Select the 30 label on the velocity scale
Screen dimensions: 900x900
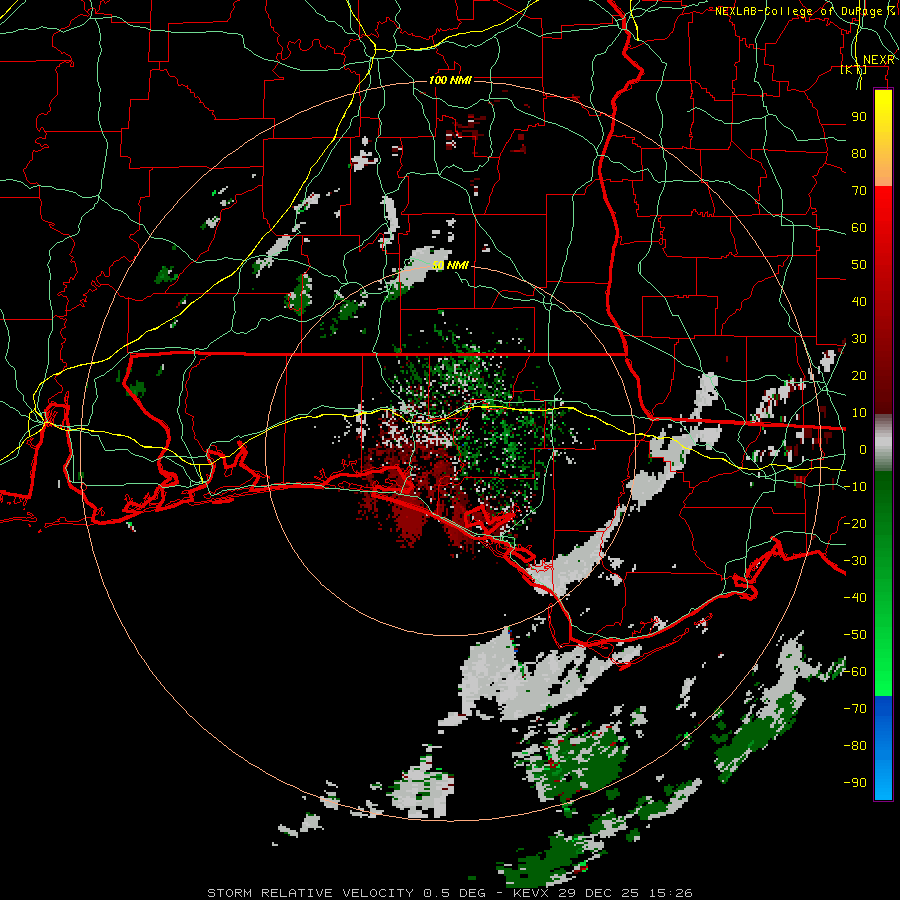(859, 339)
